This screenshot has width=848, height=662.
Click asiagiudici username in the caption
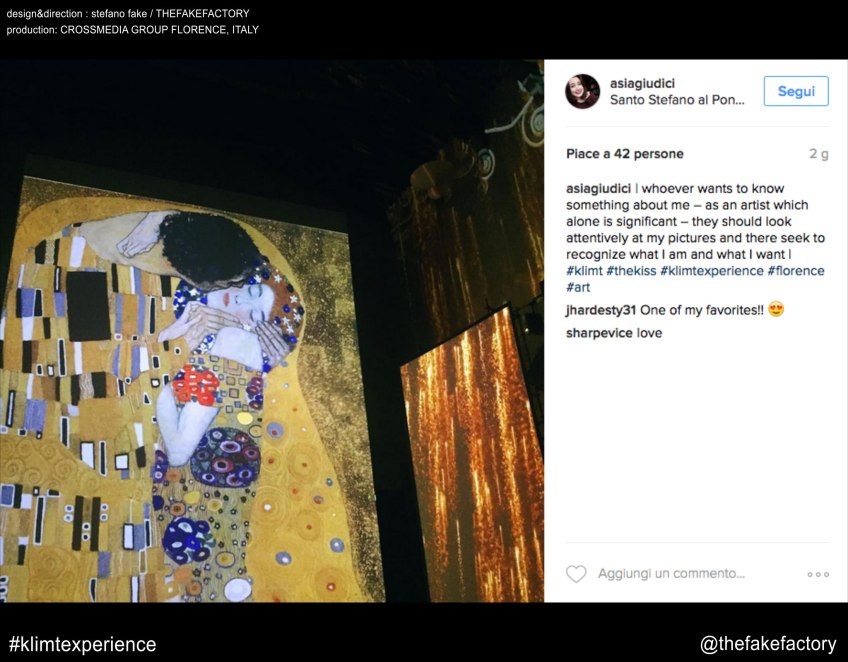598,189
